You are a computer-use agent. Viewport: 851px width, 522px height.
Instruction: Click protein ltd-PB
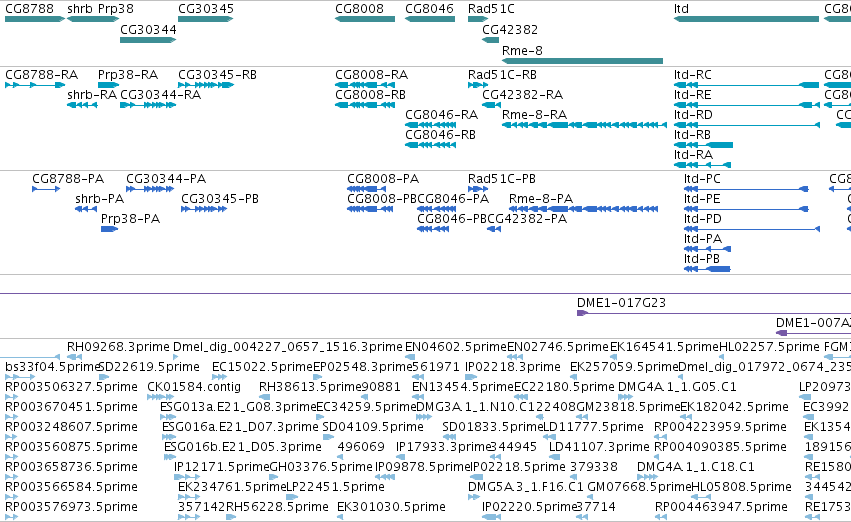coord(707,270)
